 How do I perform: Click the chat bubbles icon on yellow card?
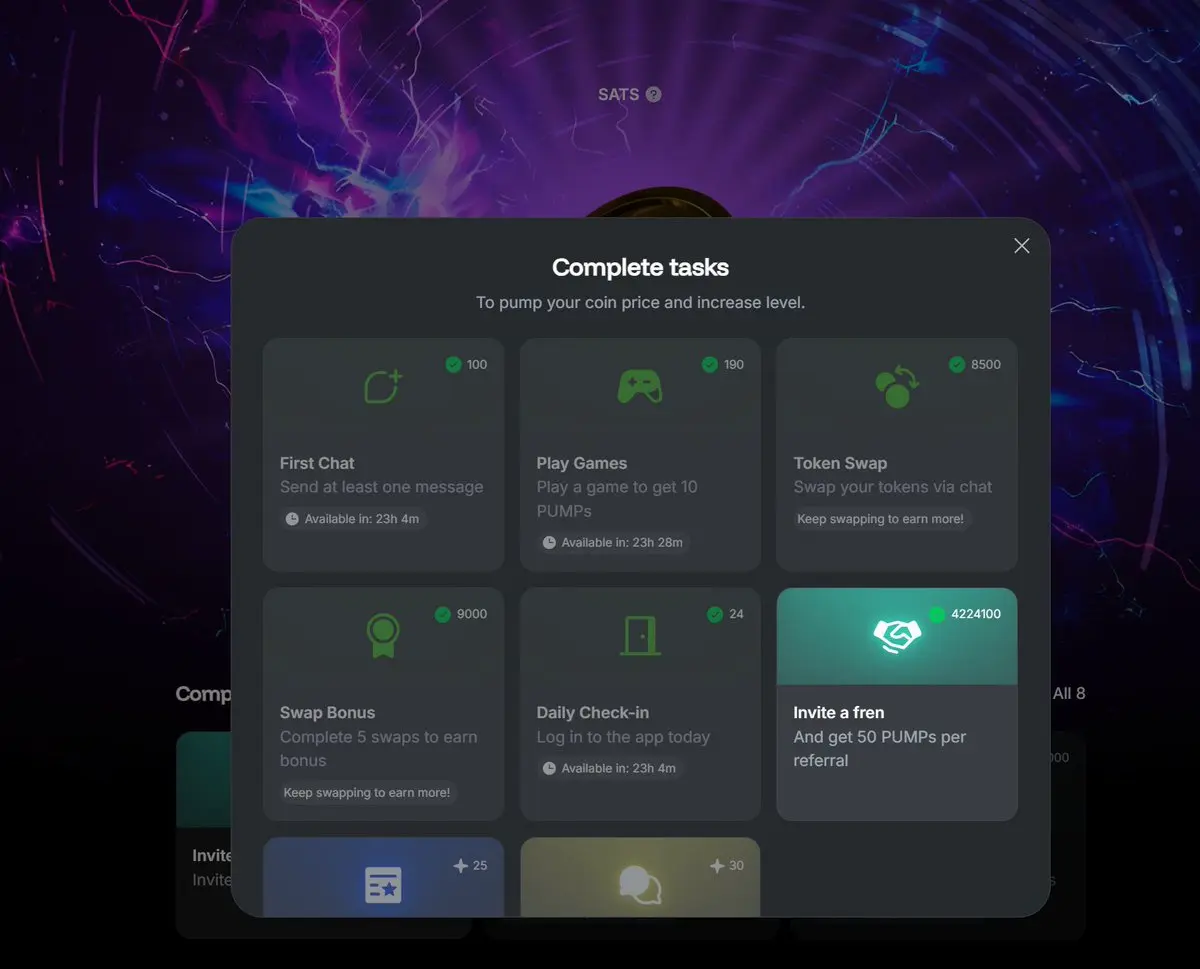click(639, 883)
